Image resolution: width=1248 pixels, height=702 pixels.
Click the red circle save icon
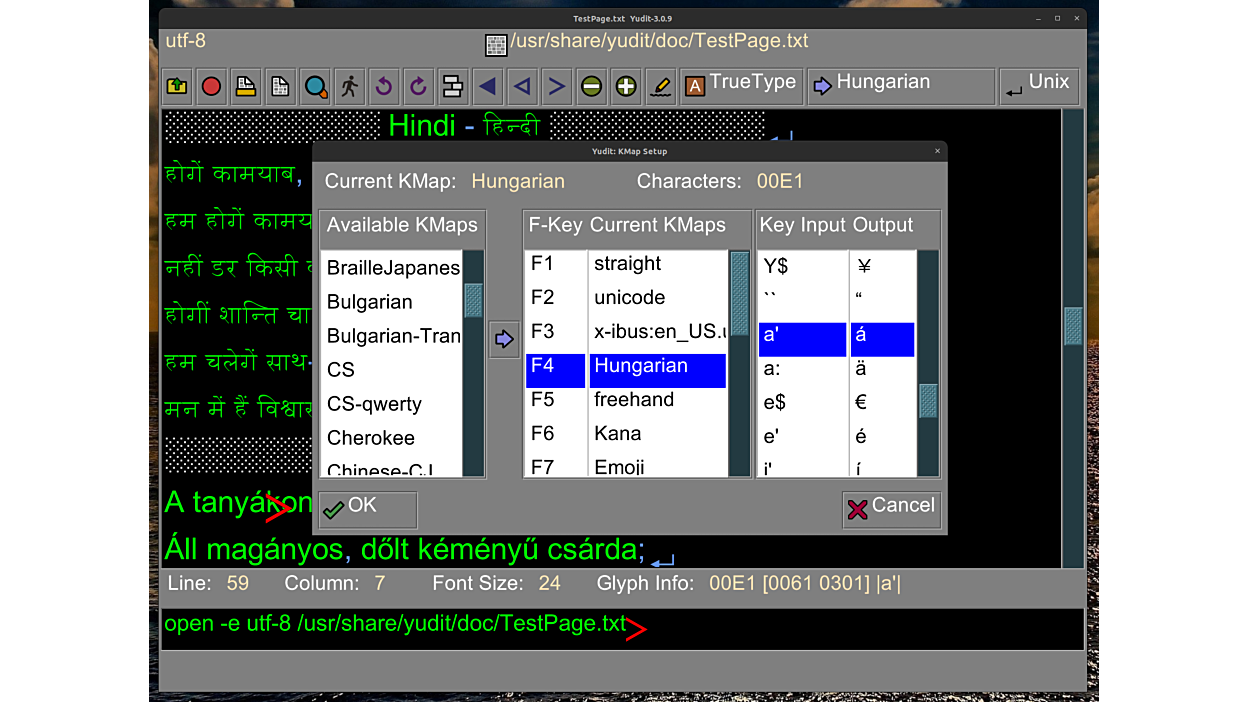click(x=211, y=87)
